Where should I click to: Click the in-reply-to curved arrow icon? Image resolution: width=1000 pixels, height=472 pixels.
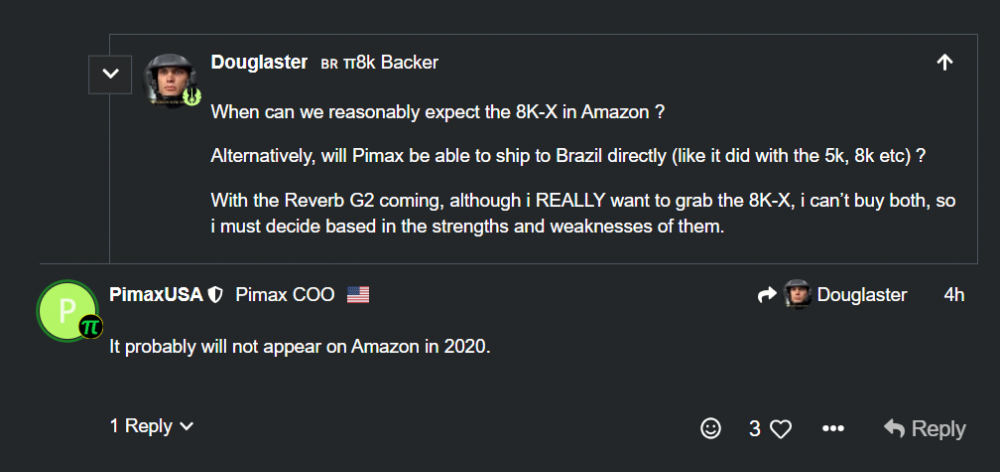point(768,295)
